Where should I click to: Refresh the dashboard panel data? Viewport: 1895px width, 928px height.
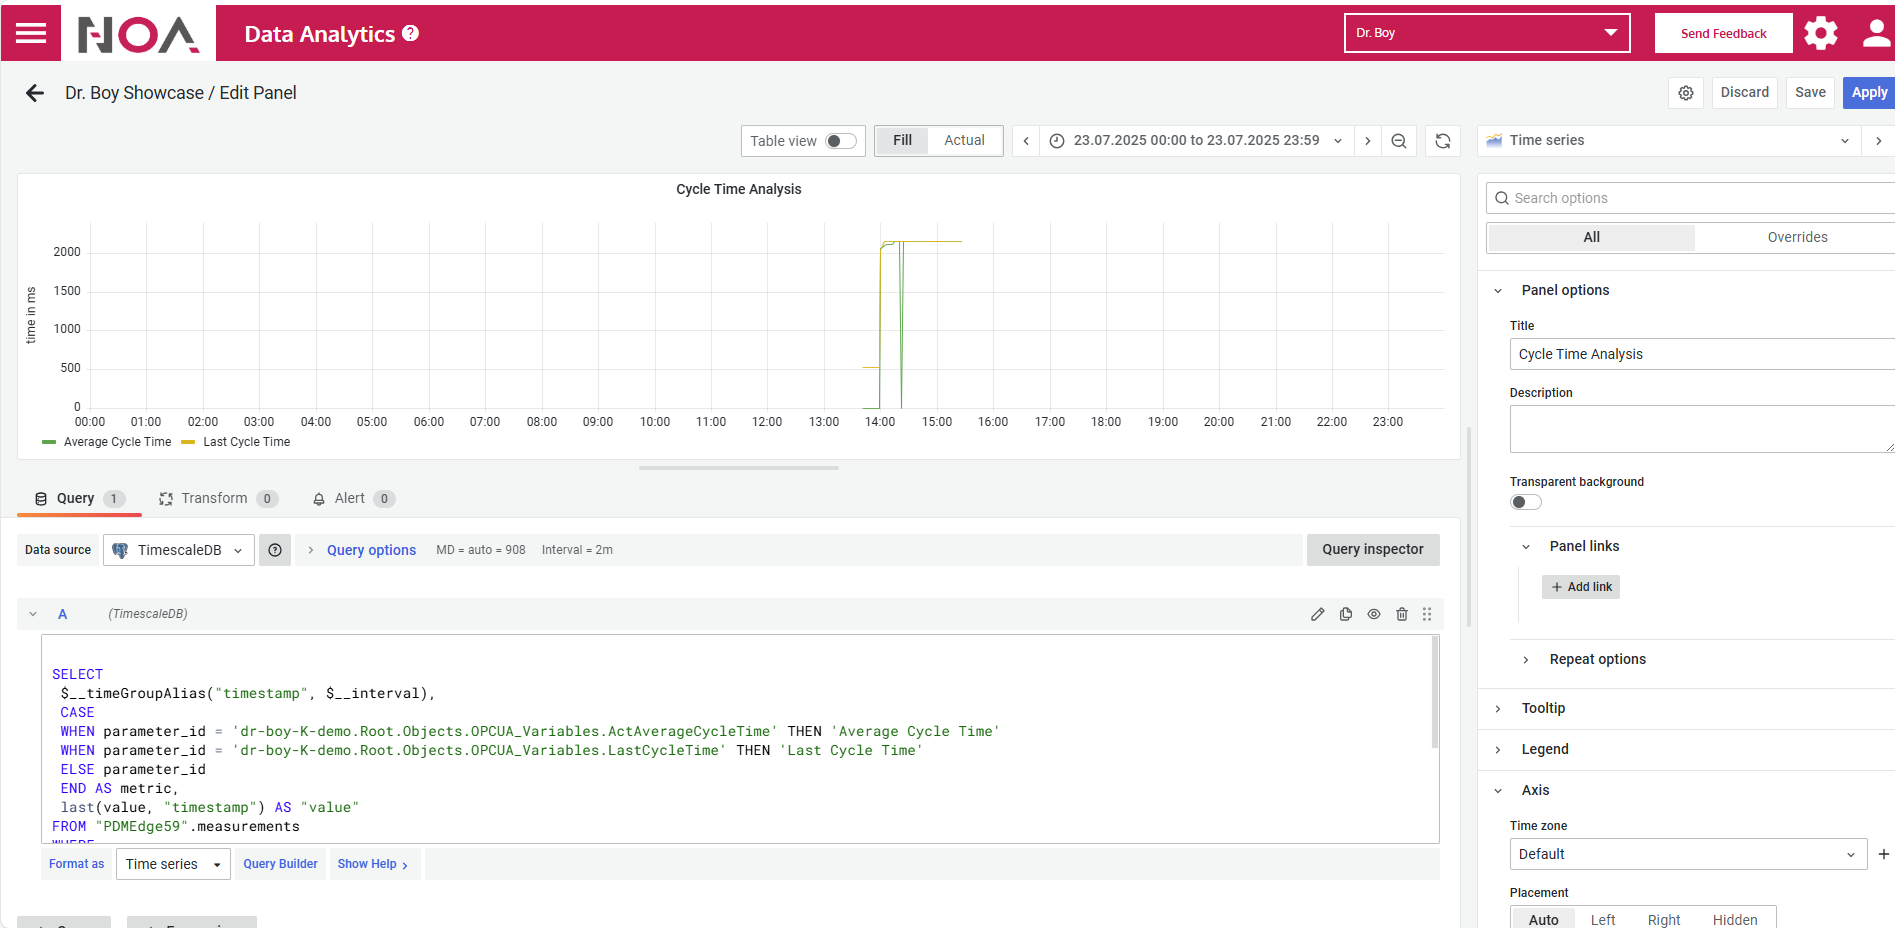pyautogui.click(x=1442, y=141)
